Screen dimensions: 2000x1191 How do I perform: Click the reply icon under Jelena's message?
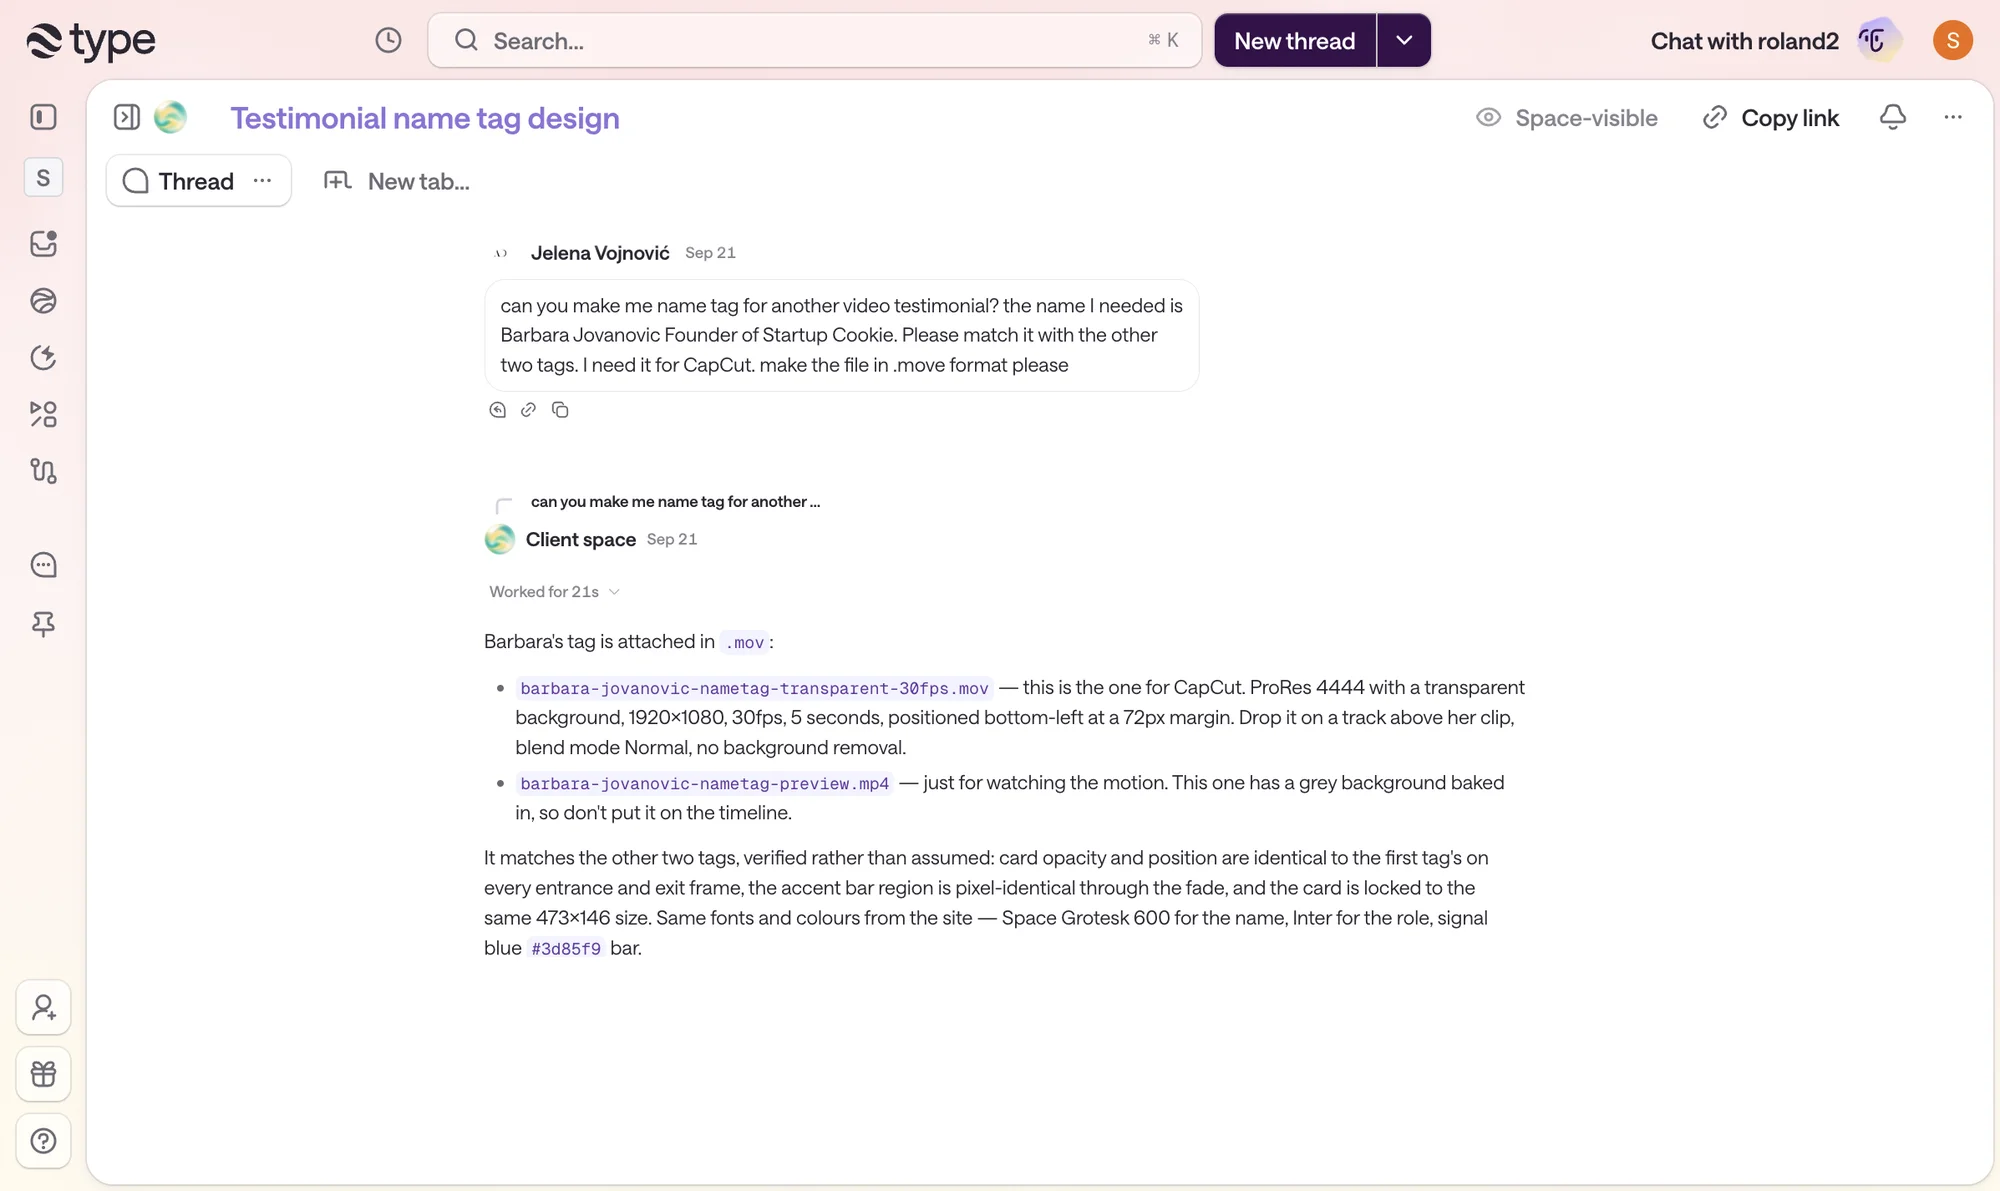point(497,410)
